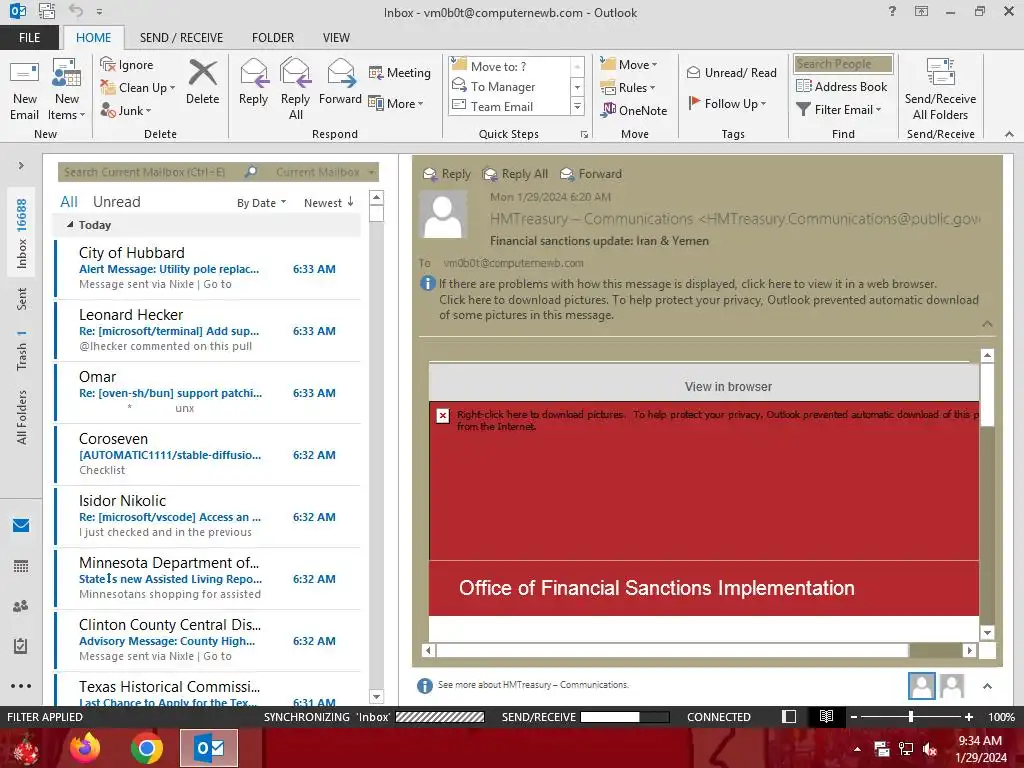Collapse the message header chevron
The image size is (1024, 768).
(987, 324)
